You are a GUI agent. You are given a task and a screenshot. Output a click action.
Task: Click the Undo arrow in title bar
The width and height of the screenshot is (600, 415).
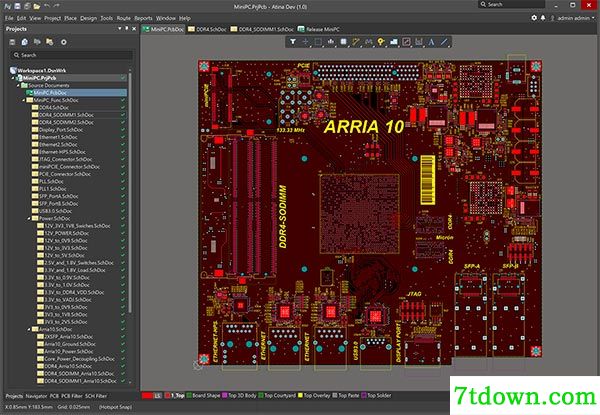pyautogui.click(x=47, y=6)
